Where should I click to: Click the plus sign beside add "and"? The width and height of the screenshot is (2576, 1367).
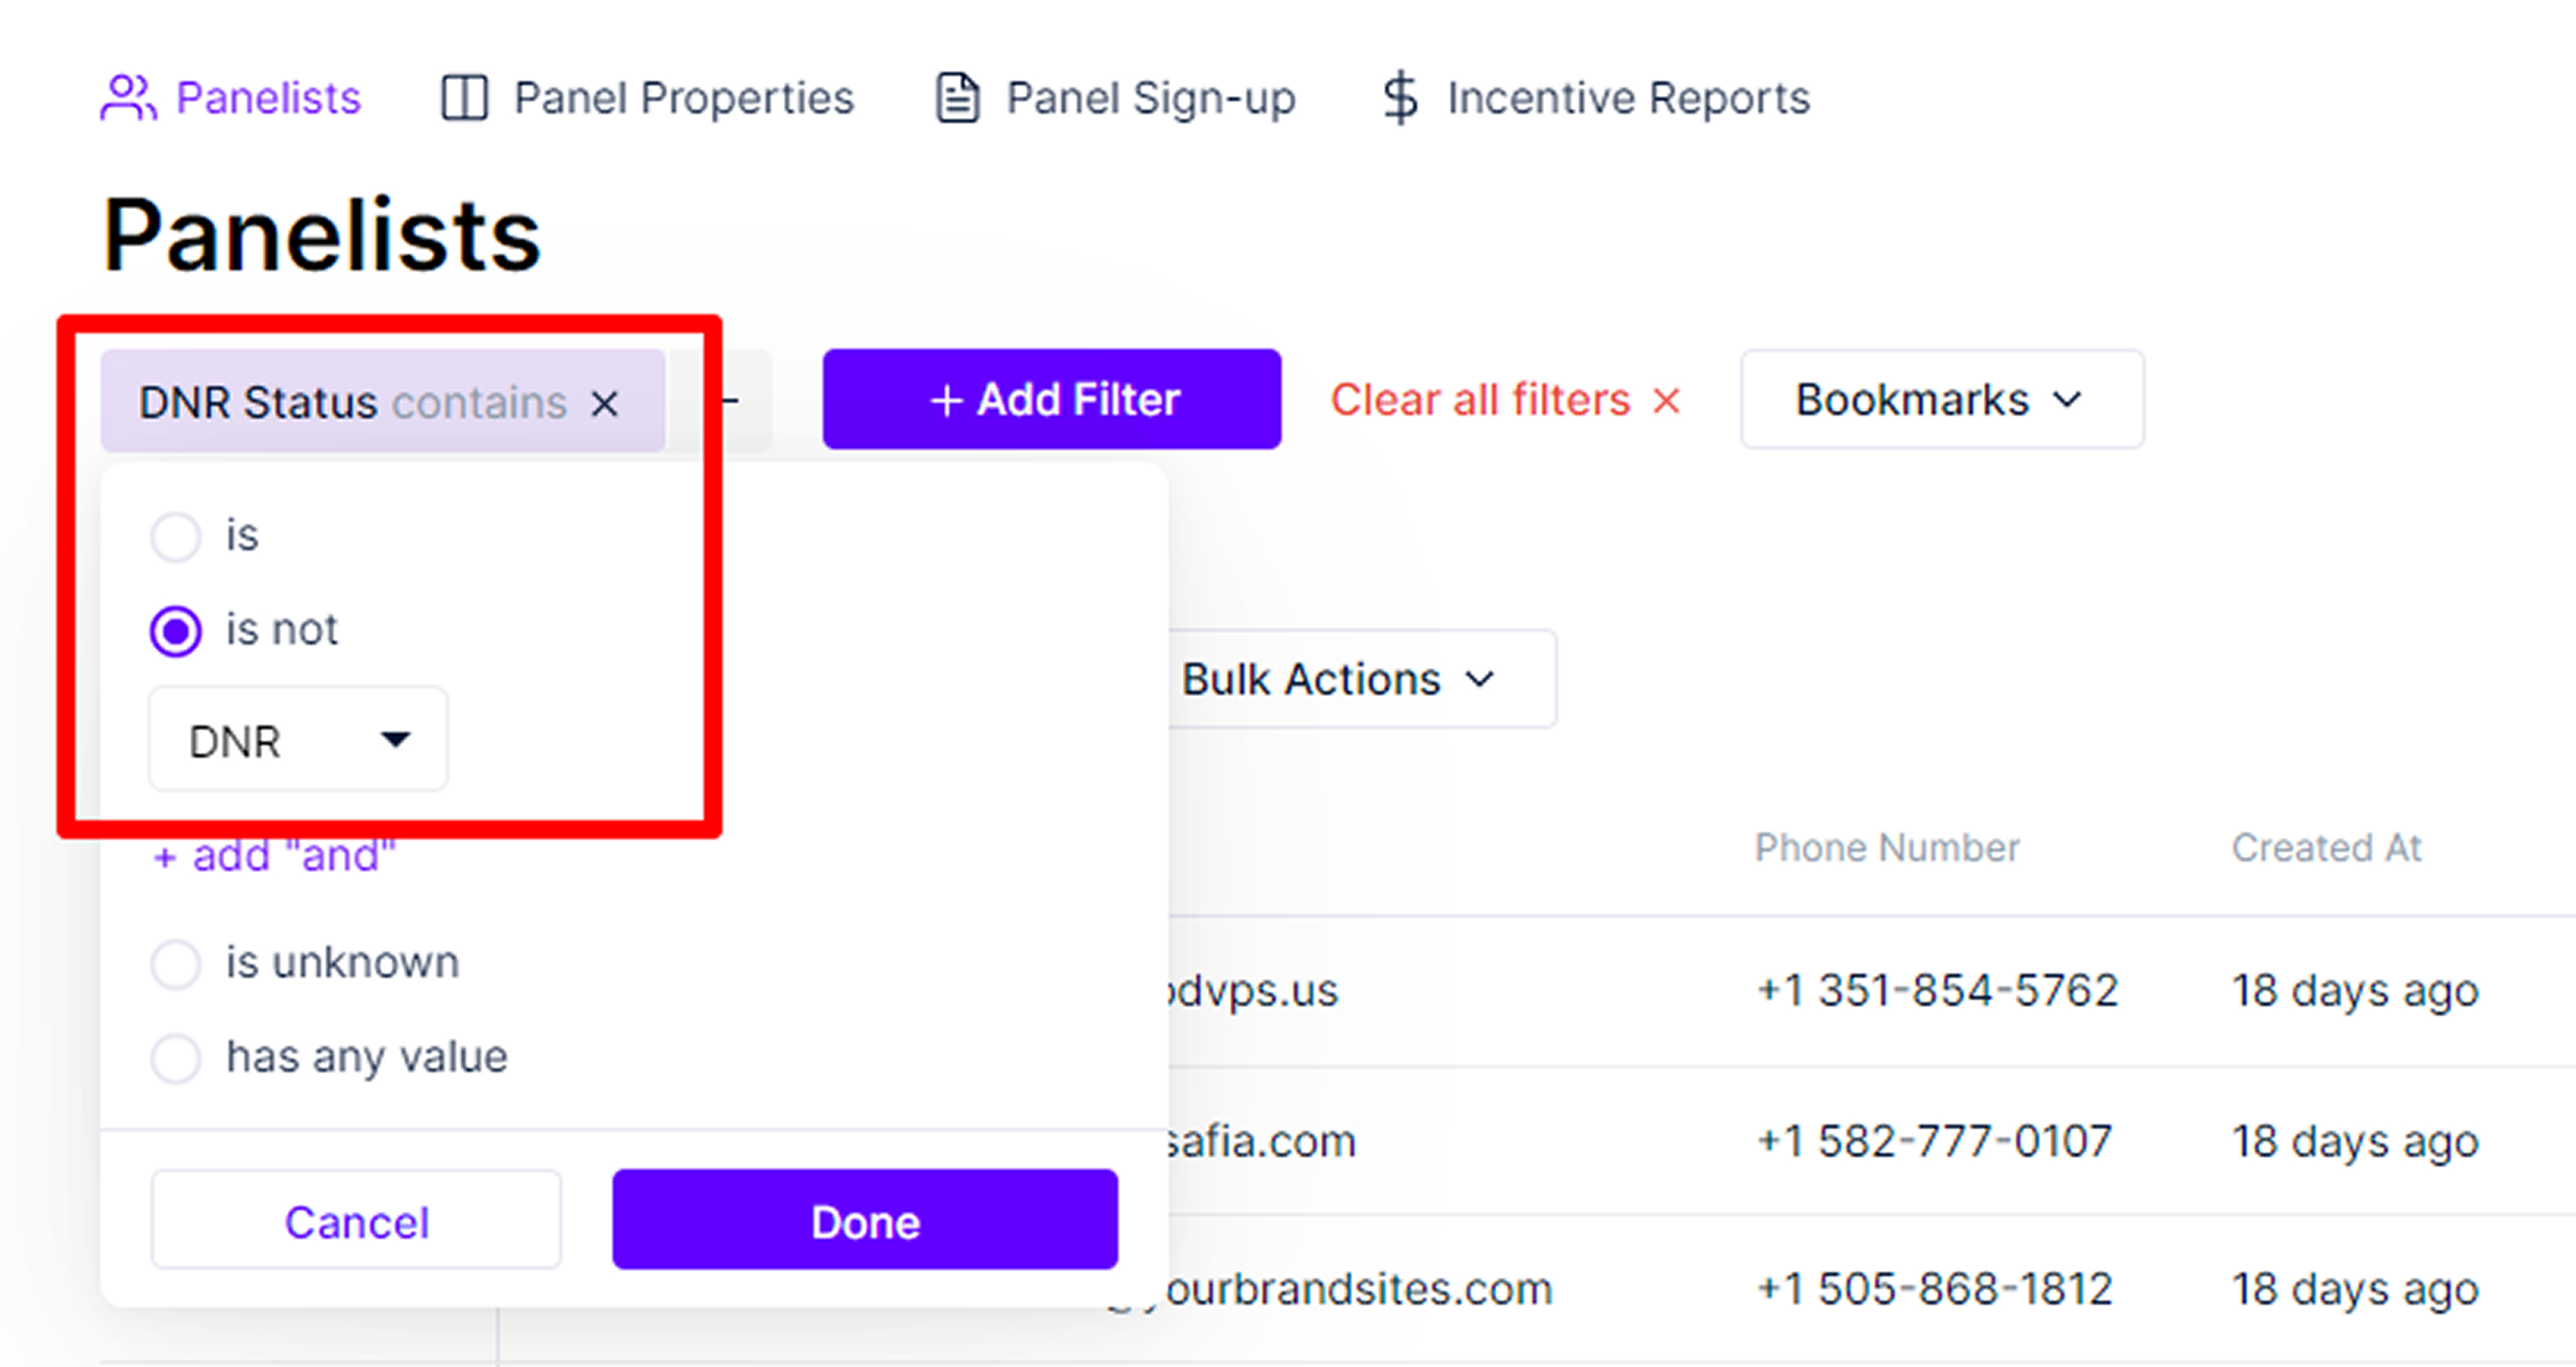tap(165, 858)
